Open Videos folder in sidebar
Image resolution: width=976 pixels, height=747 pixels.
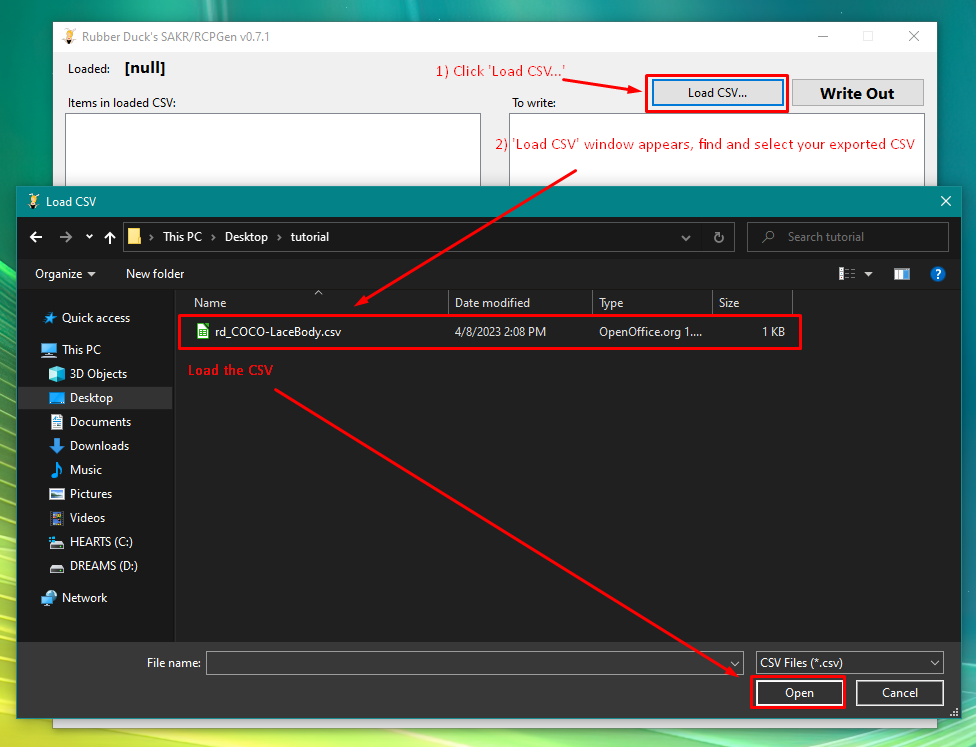point(87,518)
